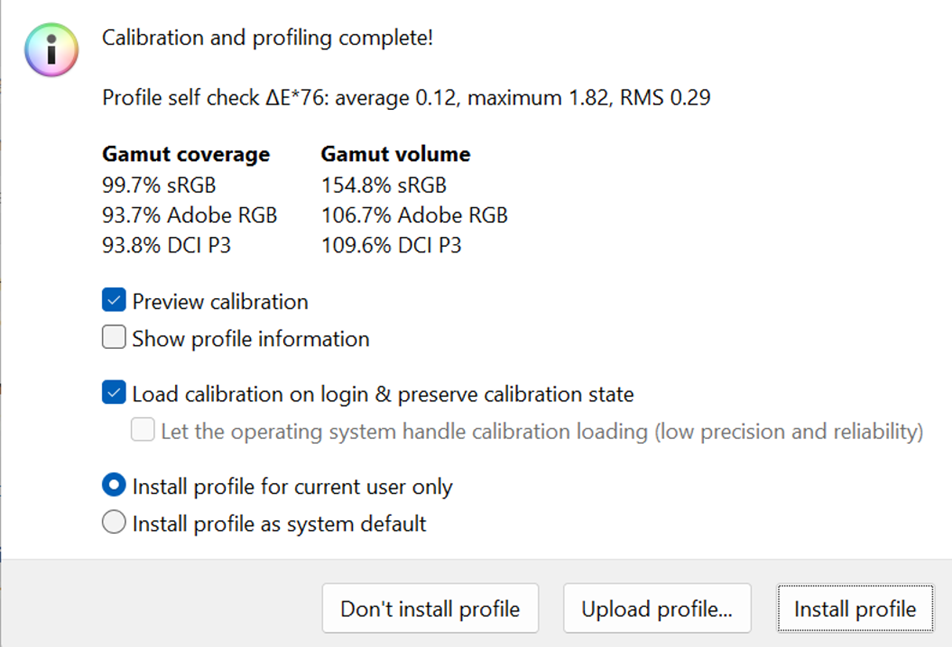Click the Calibration and profiling complete heading
The image size is (952, 647).
(267, 38)
